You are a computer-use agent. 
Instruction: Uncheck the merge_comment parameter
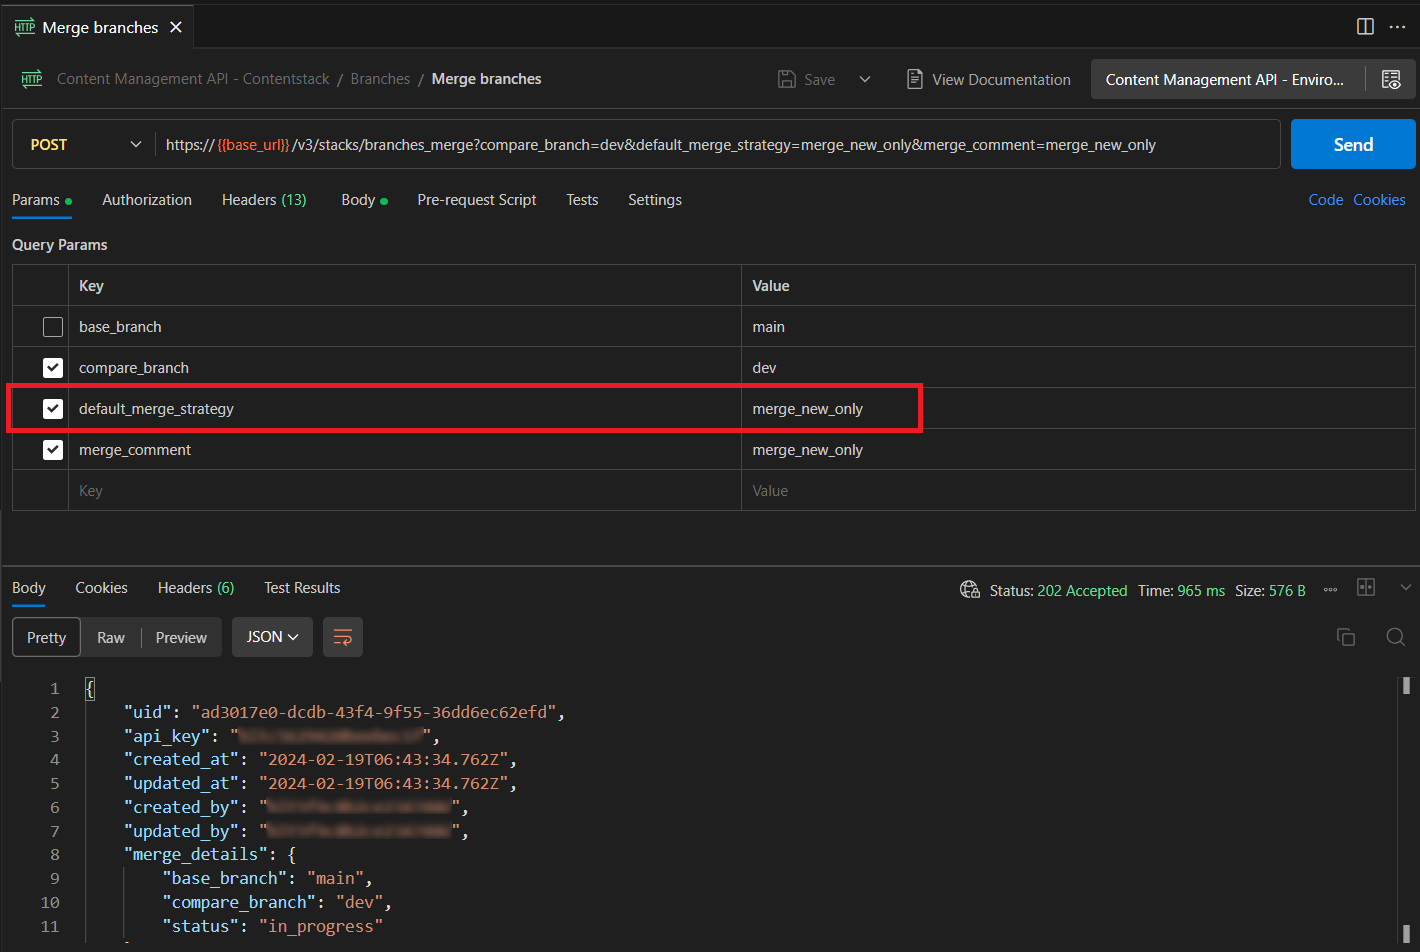(53, 450)
